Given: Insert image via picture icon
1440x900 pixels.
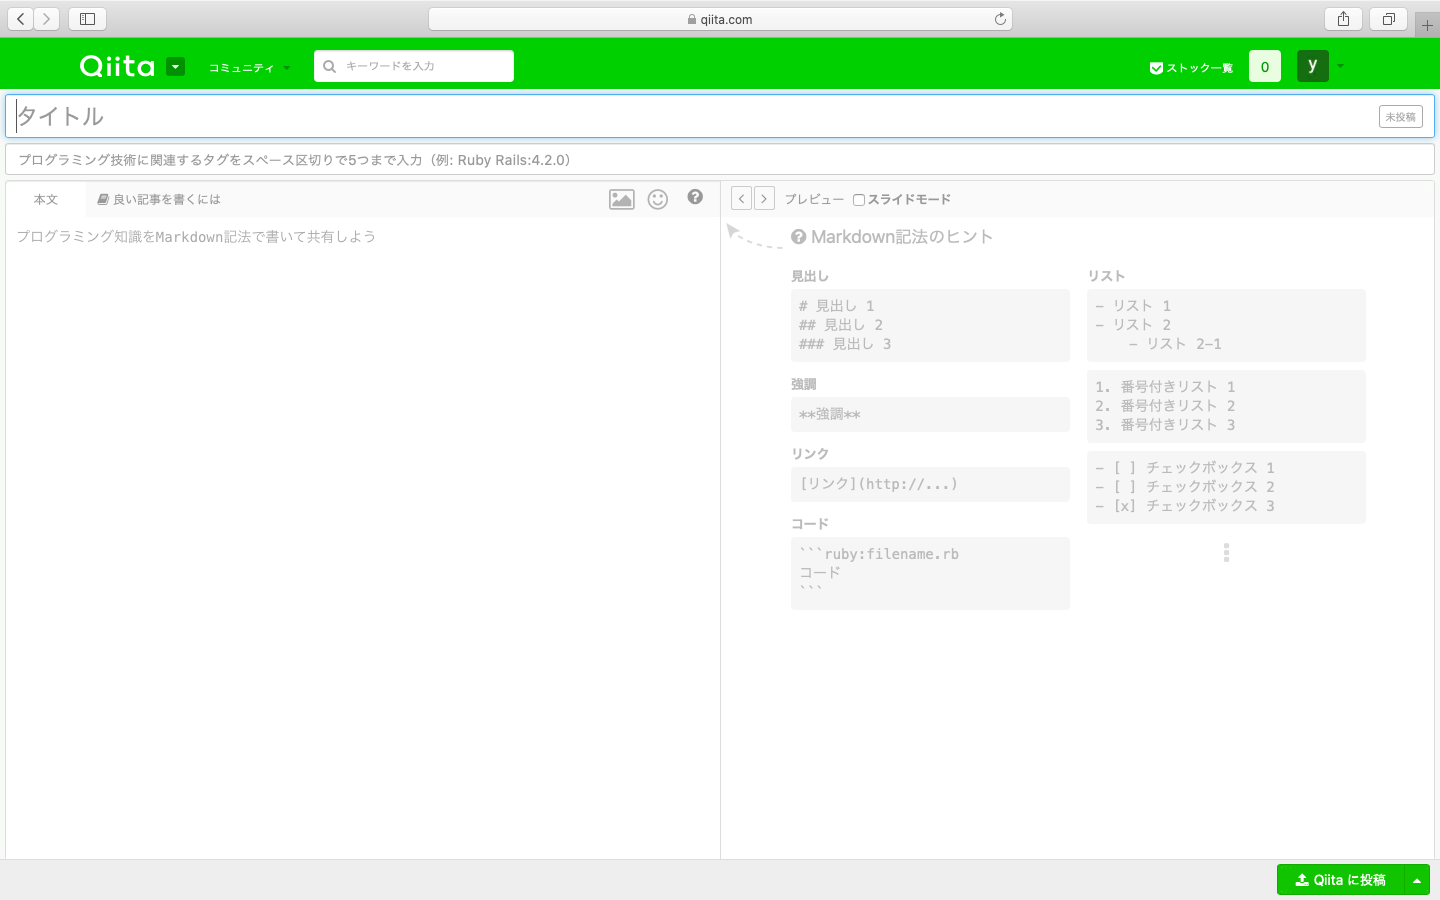Looking at the screenshot, I should 622,199.
